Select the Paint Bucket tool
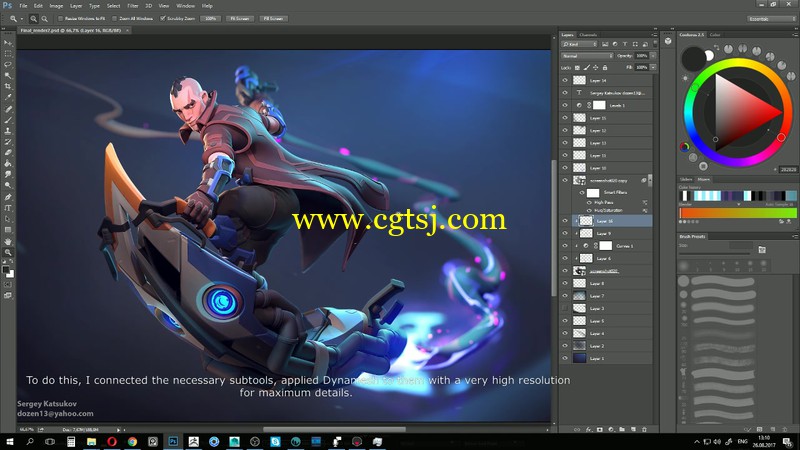 tap(8, 164)
